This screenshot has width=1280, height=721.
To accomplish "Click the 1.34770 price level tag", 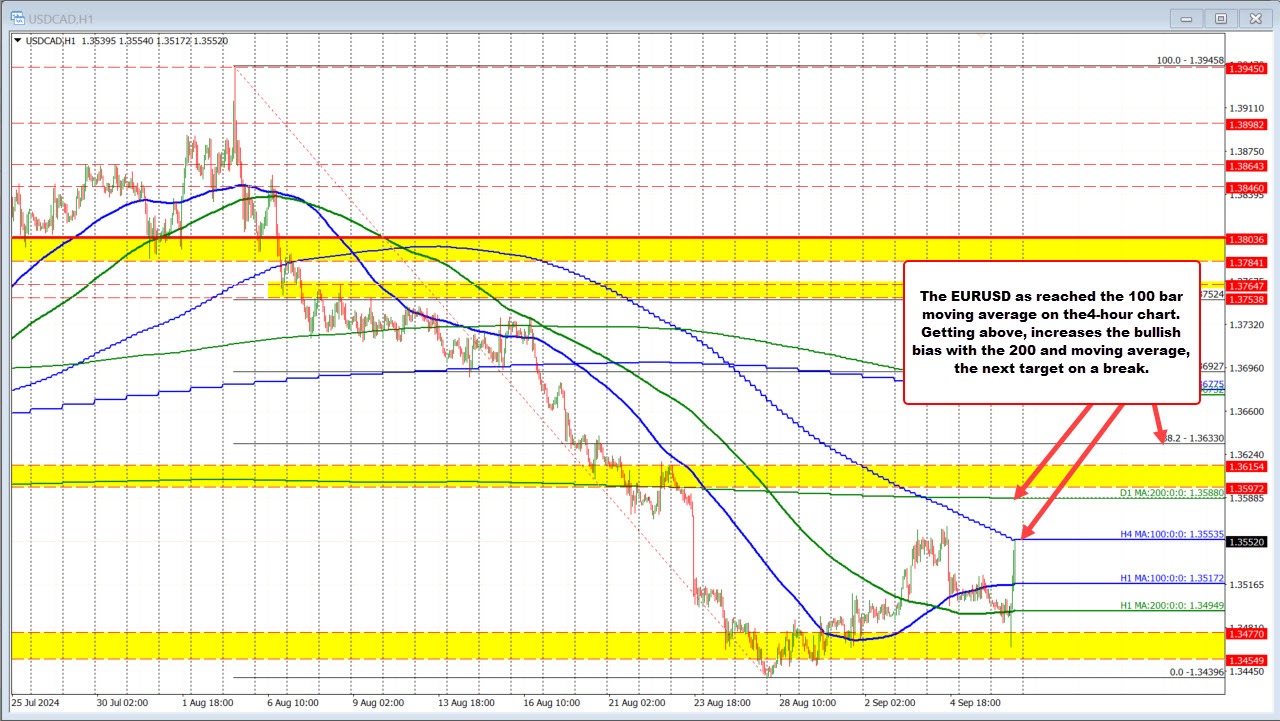I will coord(1246,634).
